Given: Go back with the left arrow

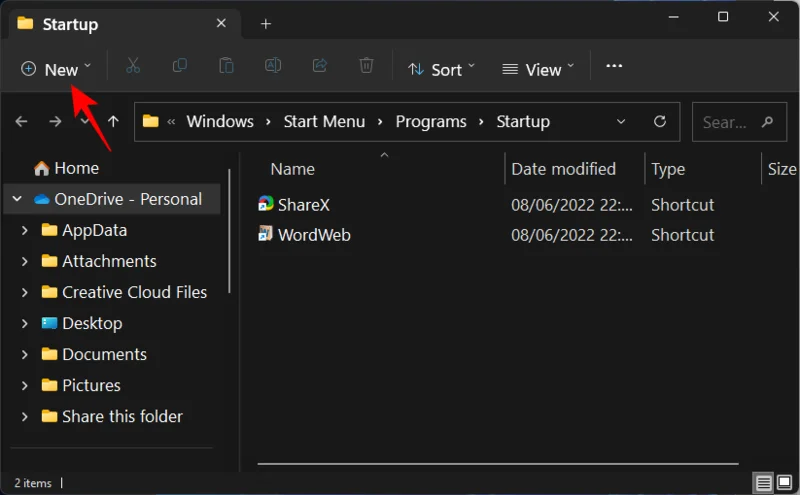Looking at the screenshot, I should (x=21, y=121).
